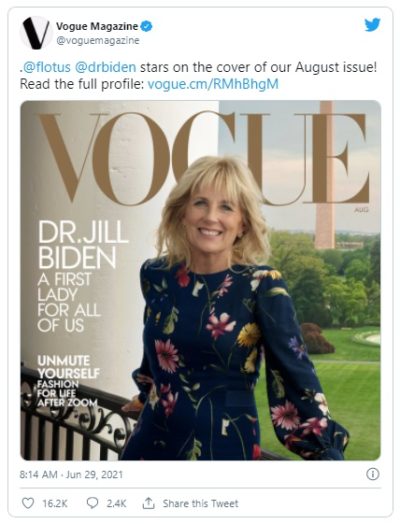400x524 pixels.
Task: Click the 2.4K replies count
Action: (x=116, y=503)
